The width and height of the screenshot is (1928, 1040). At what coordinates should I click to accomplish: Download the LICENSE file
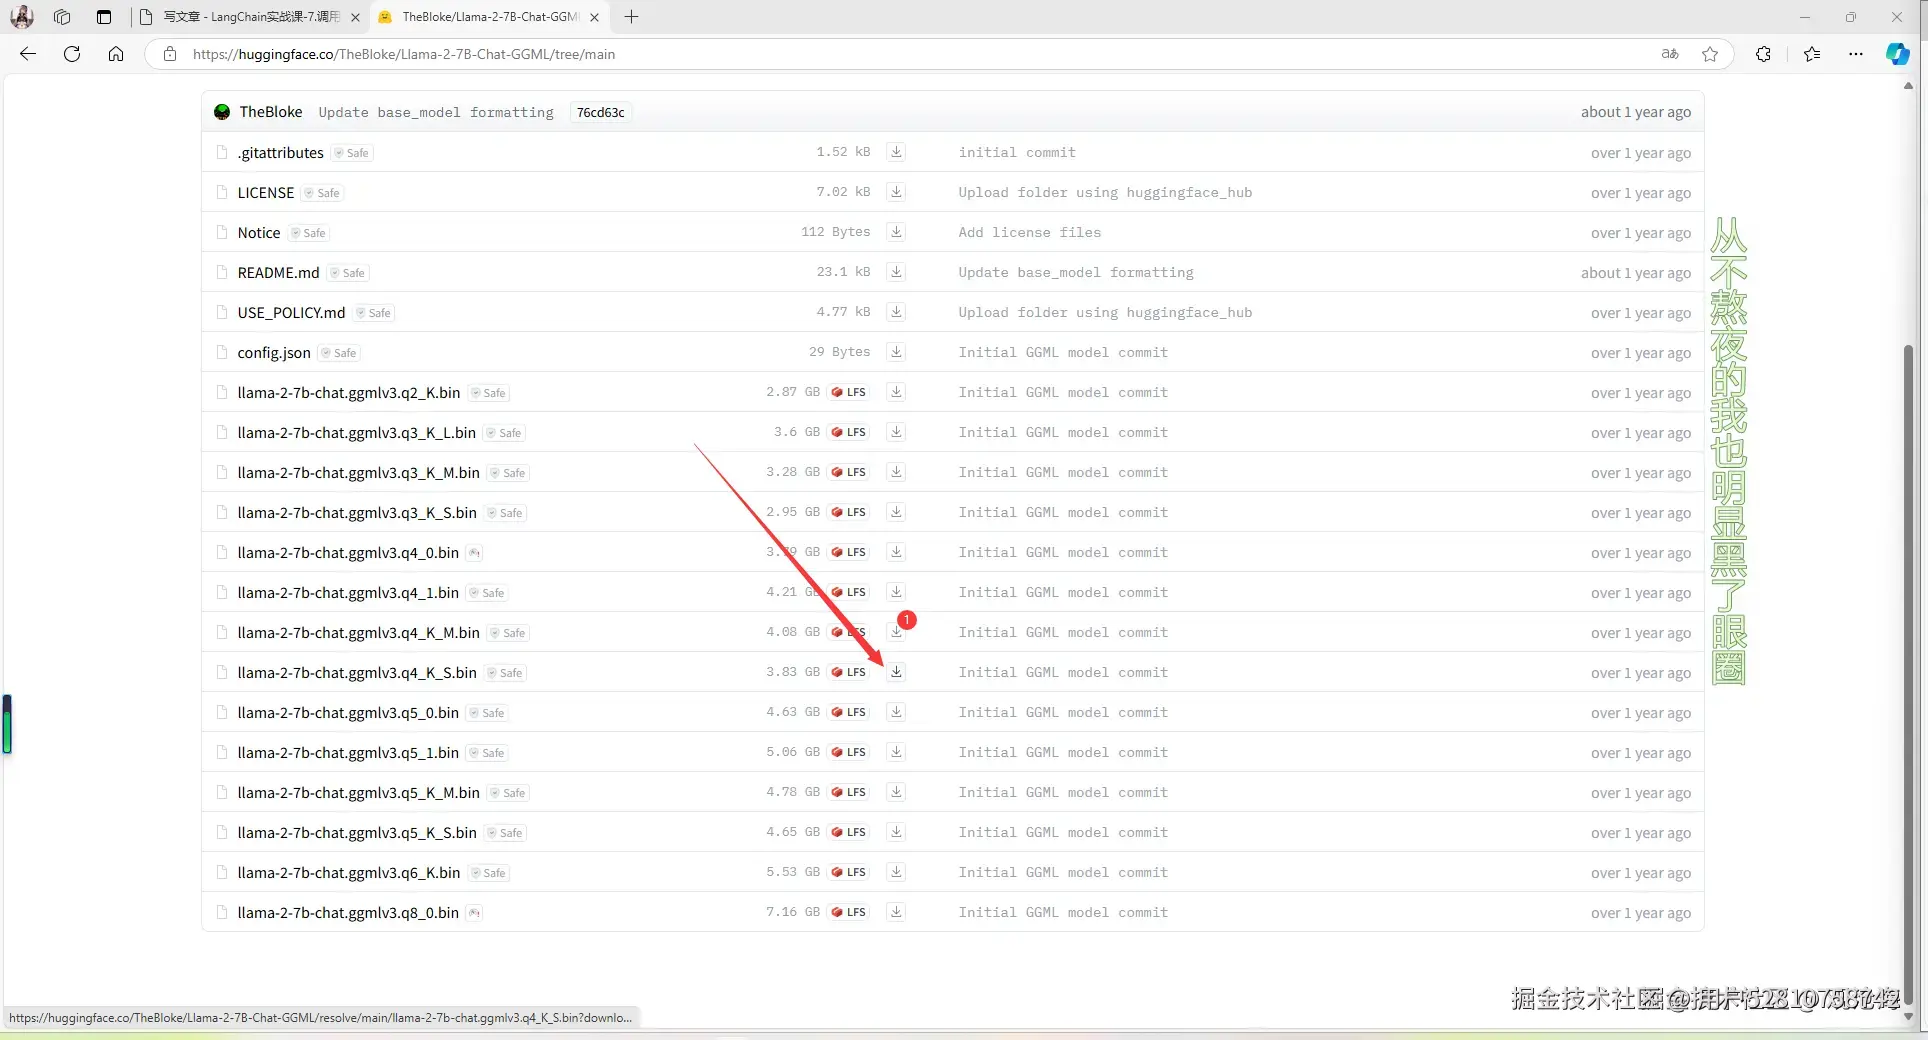(x=896, y=192)
